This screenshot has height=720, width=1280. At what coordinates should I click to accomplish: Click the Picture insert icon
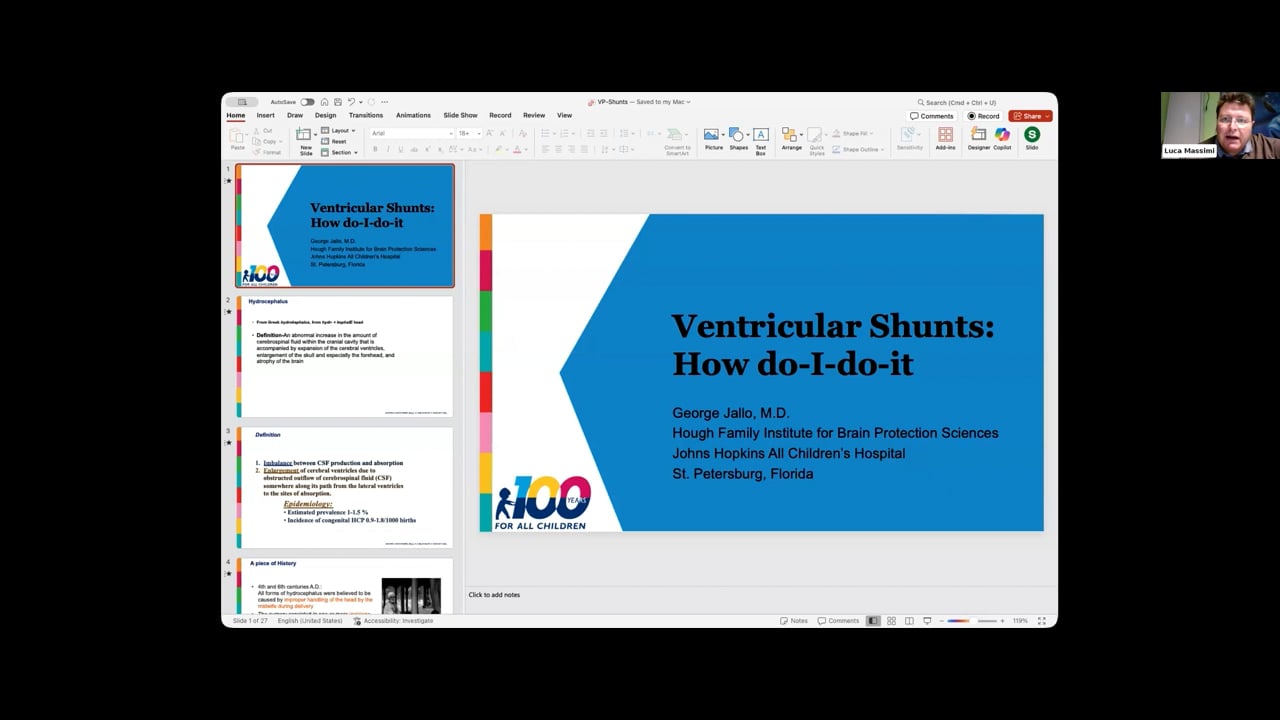tap(711, 134)
